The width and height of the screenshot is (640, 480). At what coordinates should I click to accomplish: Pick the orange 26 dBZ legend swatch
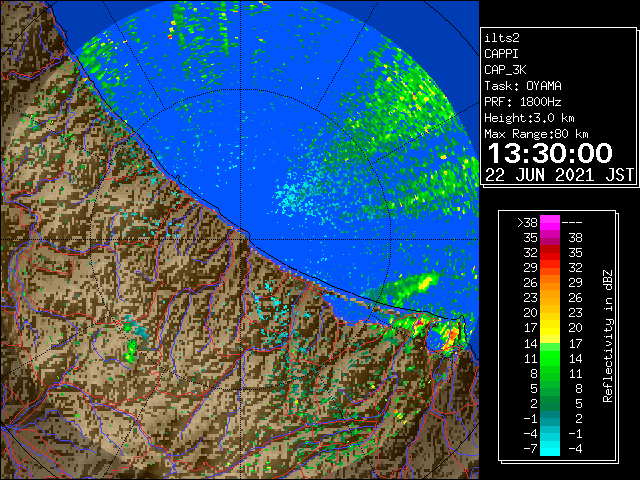tap(550, 283)
